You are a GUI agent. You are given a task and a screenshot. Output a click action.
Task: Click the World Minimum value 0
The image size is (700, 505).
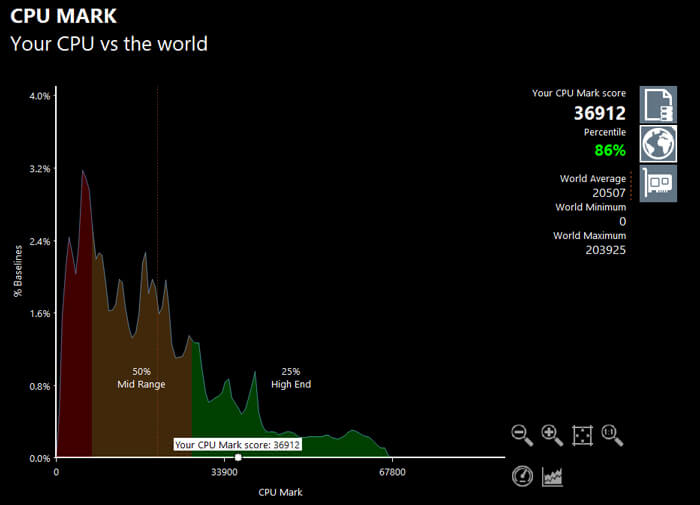(x=623, y=221)
